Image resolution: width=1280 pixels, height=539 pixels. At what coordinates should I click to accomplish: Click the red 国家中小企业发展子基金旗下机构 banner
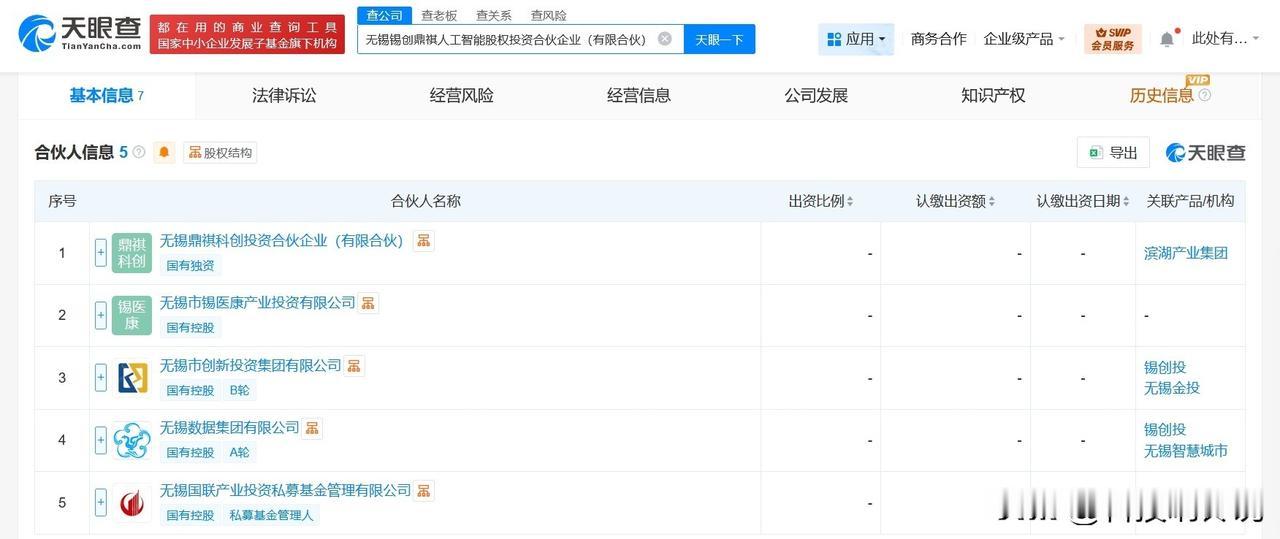point(247,34)
